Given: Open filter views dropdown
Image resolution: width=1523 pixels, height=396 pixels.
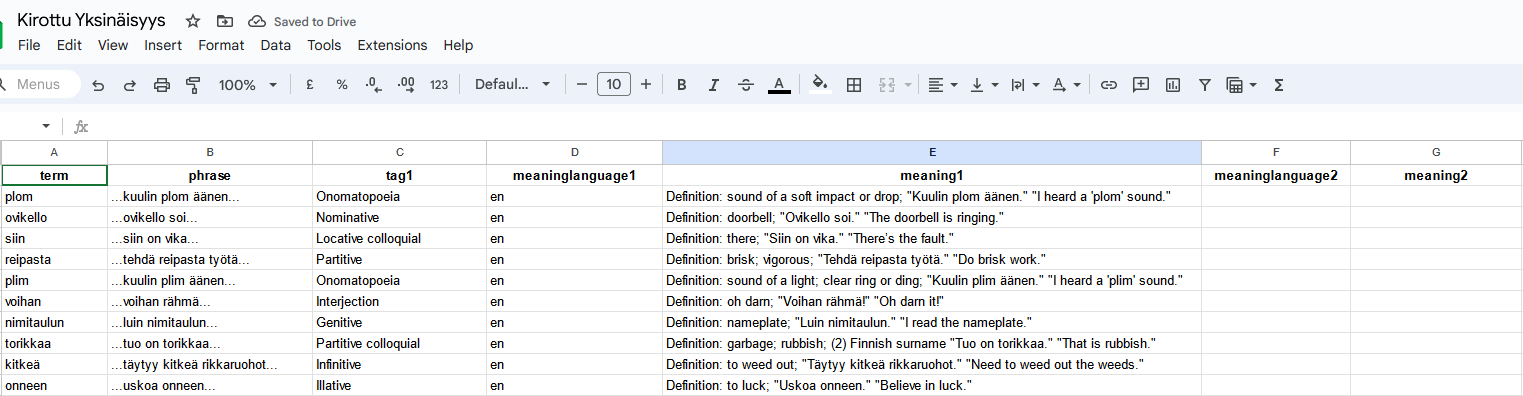Looking at the screenshot, I should coord(1241,85).
